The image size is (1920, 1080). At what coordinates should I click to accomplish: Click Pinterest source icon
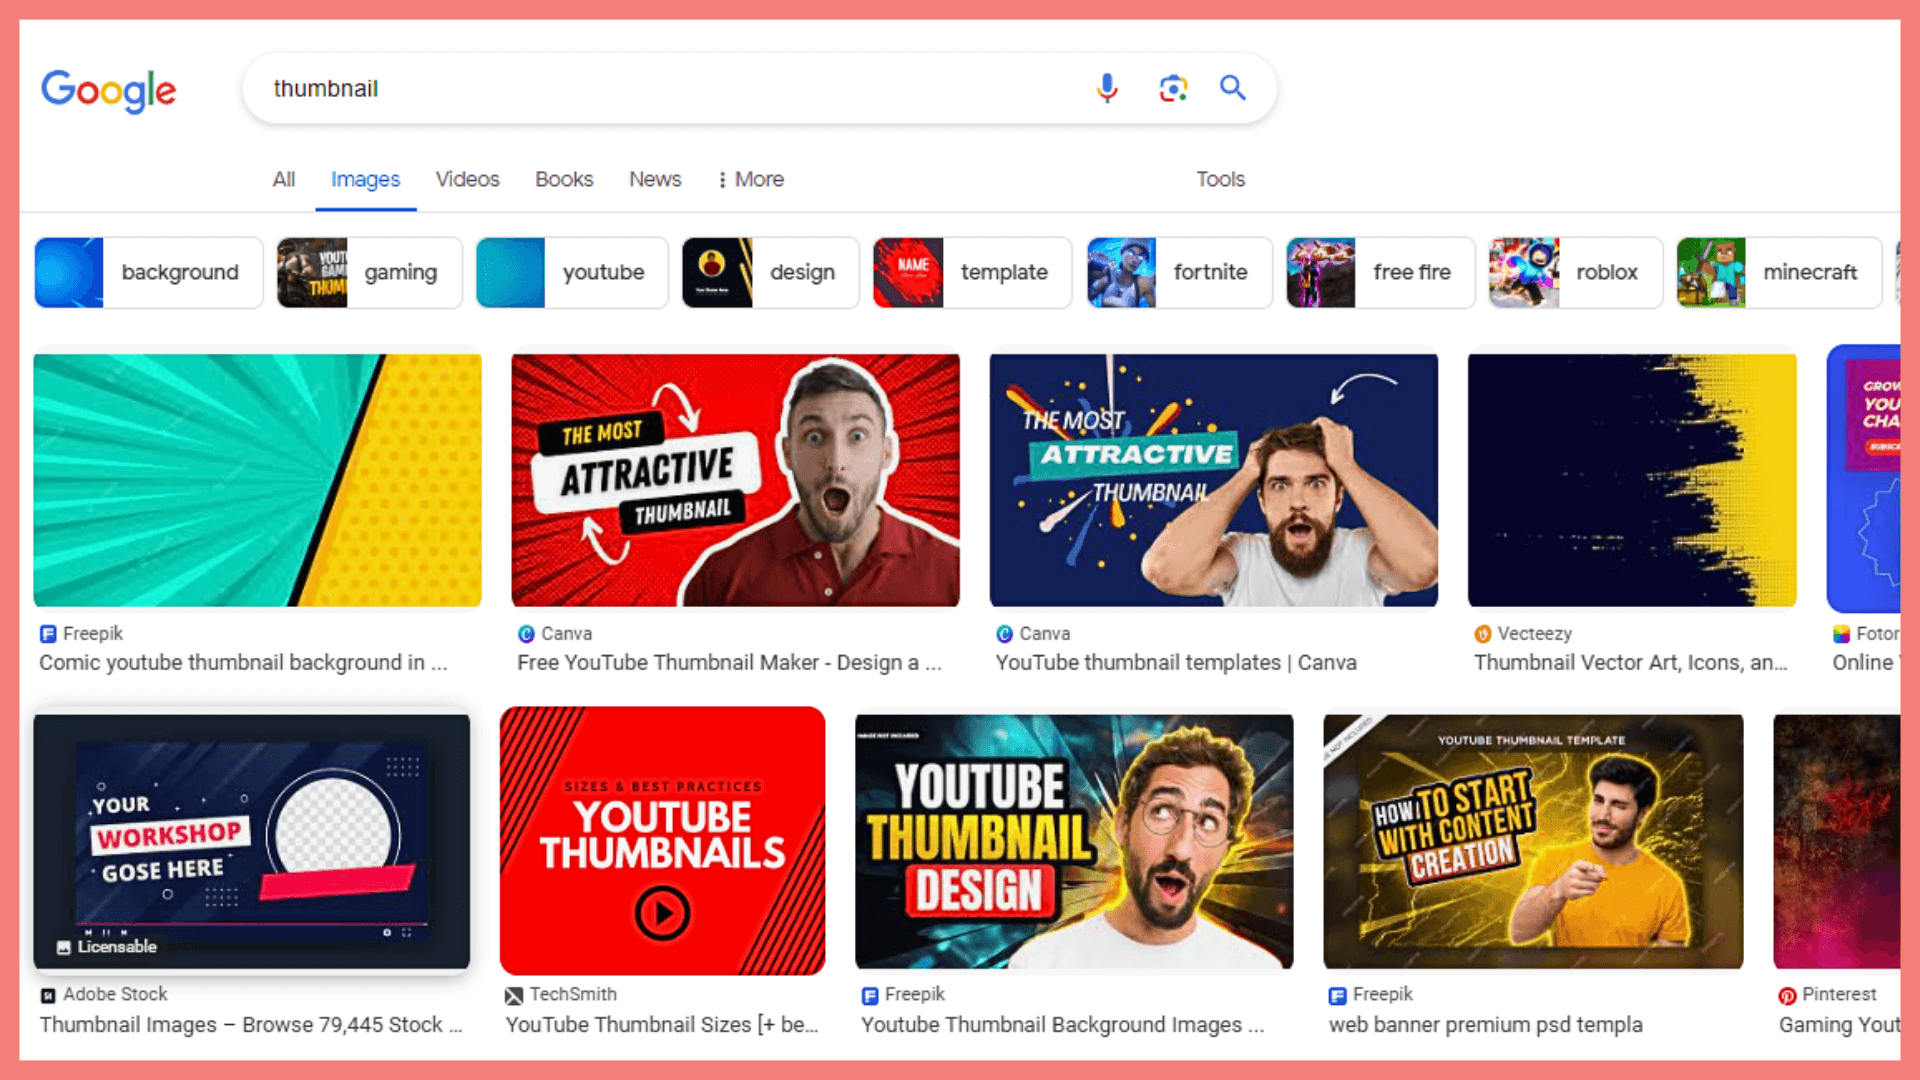click(1787, 995)
